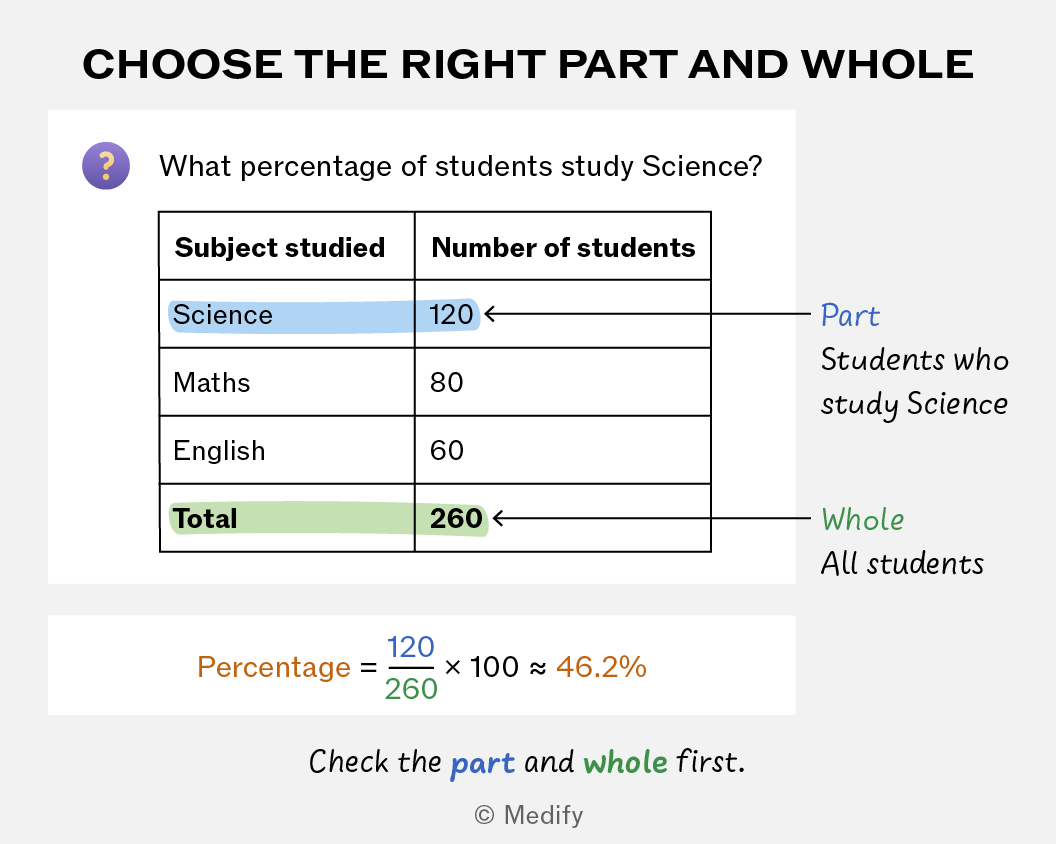This screenshot has width=1056, height=844.
Task: Click the question text about Science
Action: (x=461, y=166)
